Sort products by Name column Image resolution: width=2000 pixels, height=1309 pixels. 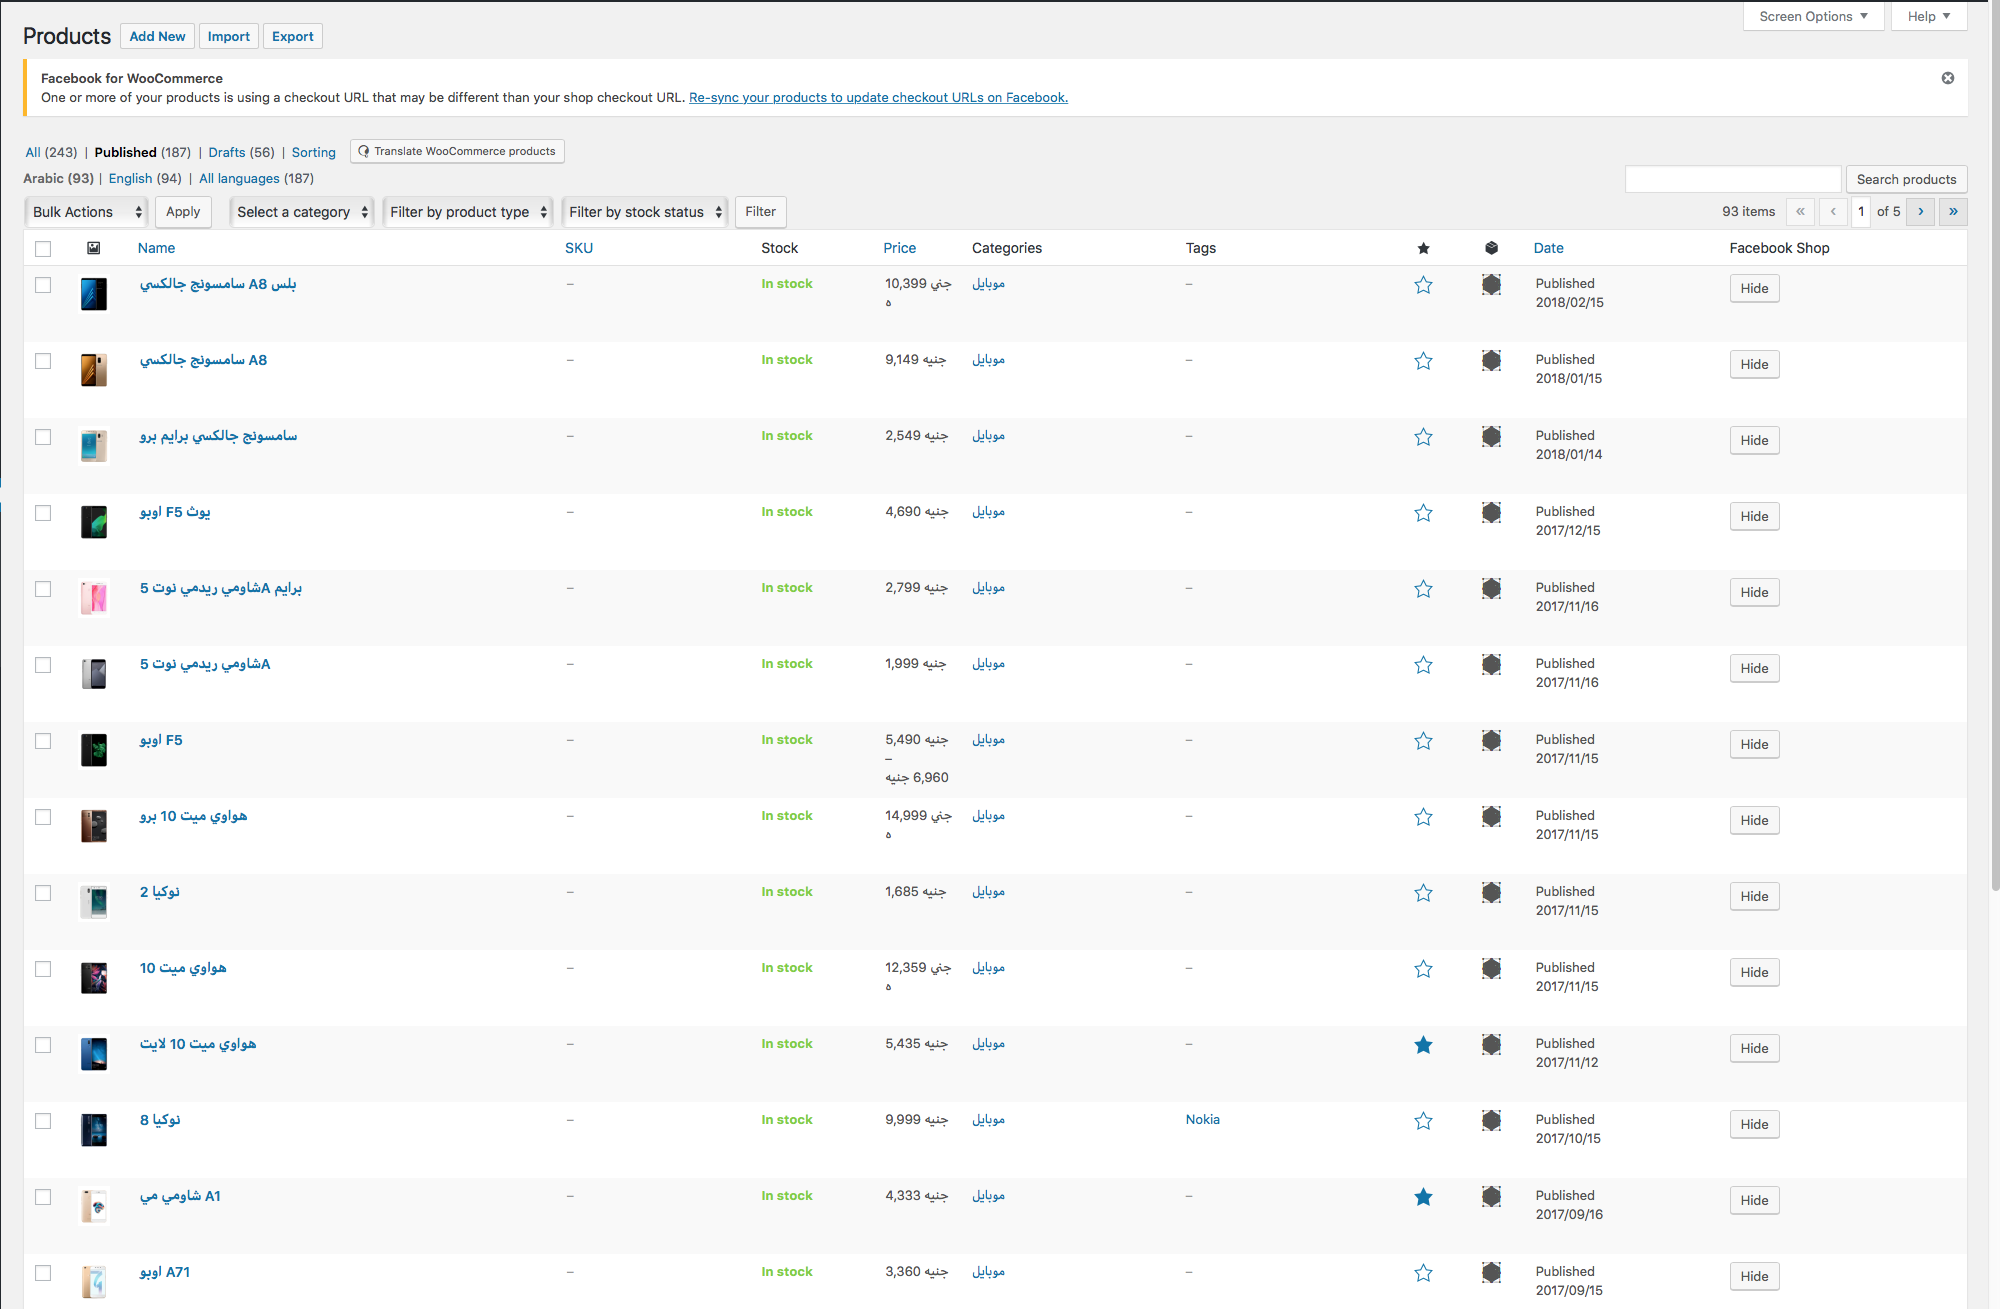coord(156,248)
